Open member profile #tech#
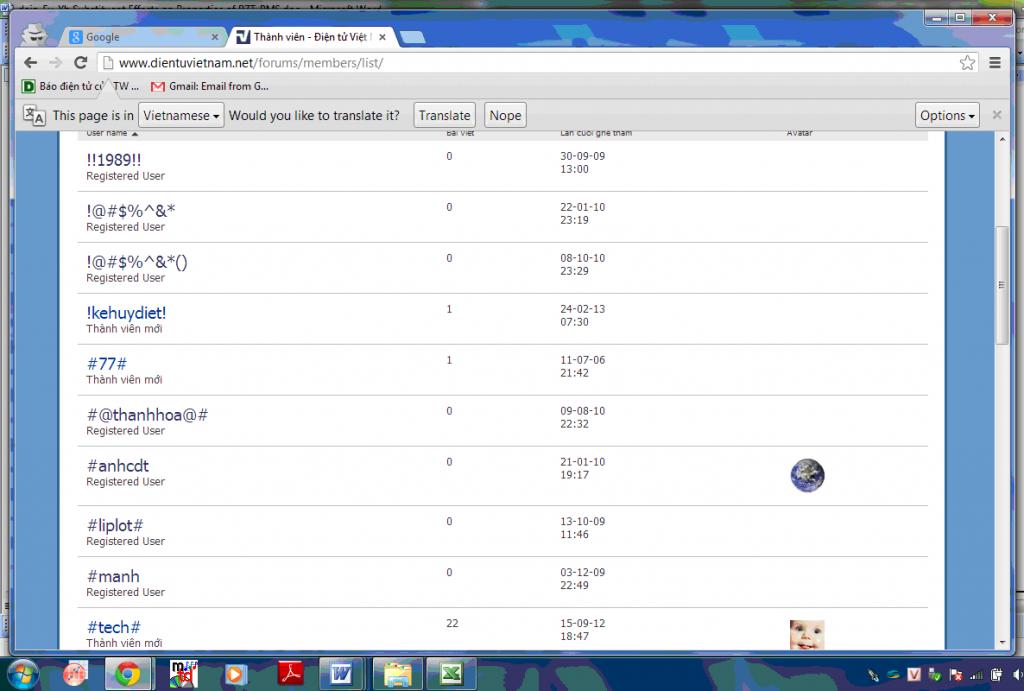 tap(114, 627)
